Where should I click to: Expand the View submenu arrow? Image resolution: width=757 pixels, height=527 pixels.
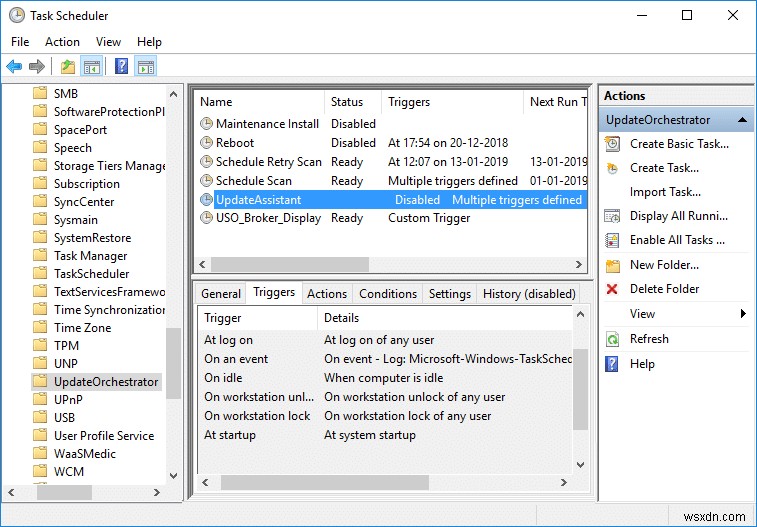tap(743, 314)
